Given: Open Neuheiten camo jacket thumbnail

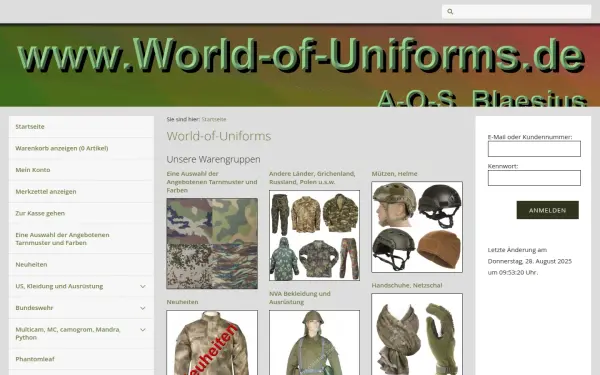Looking at the screenshot, I should [x=212, y=342].
